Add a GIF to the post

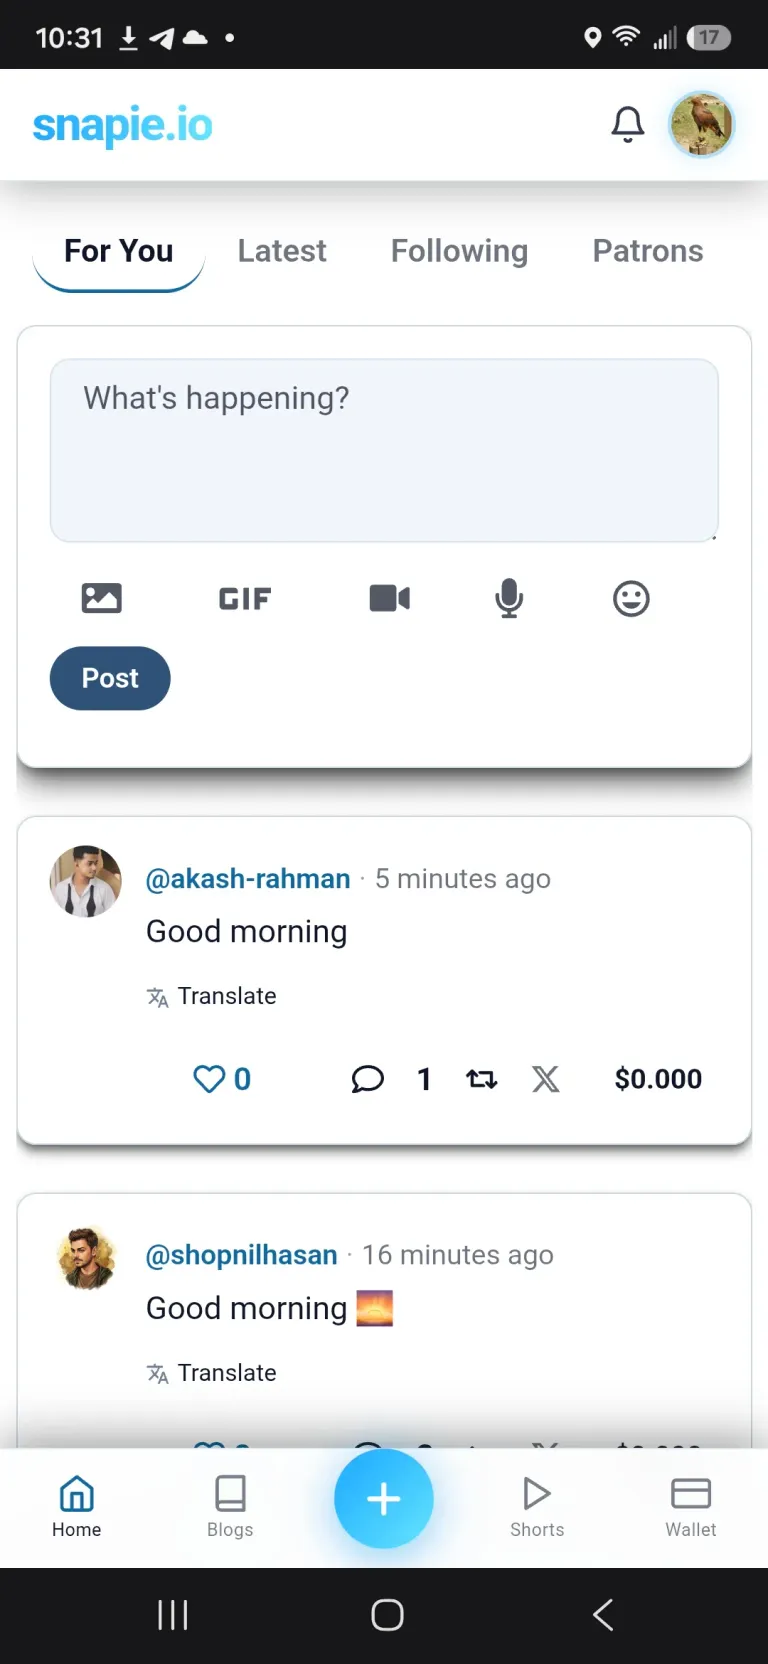click(245, 599)
